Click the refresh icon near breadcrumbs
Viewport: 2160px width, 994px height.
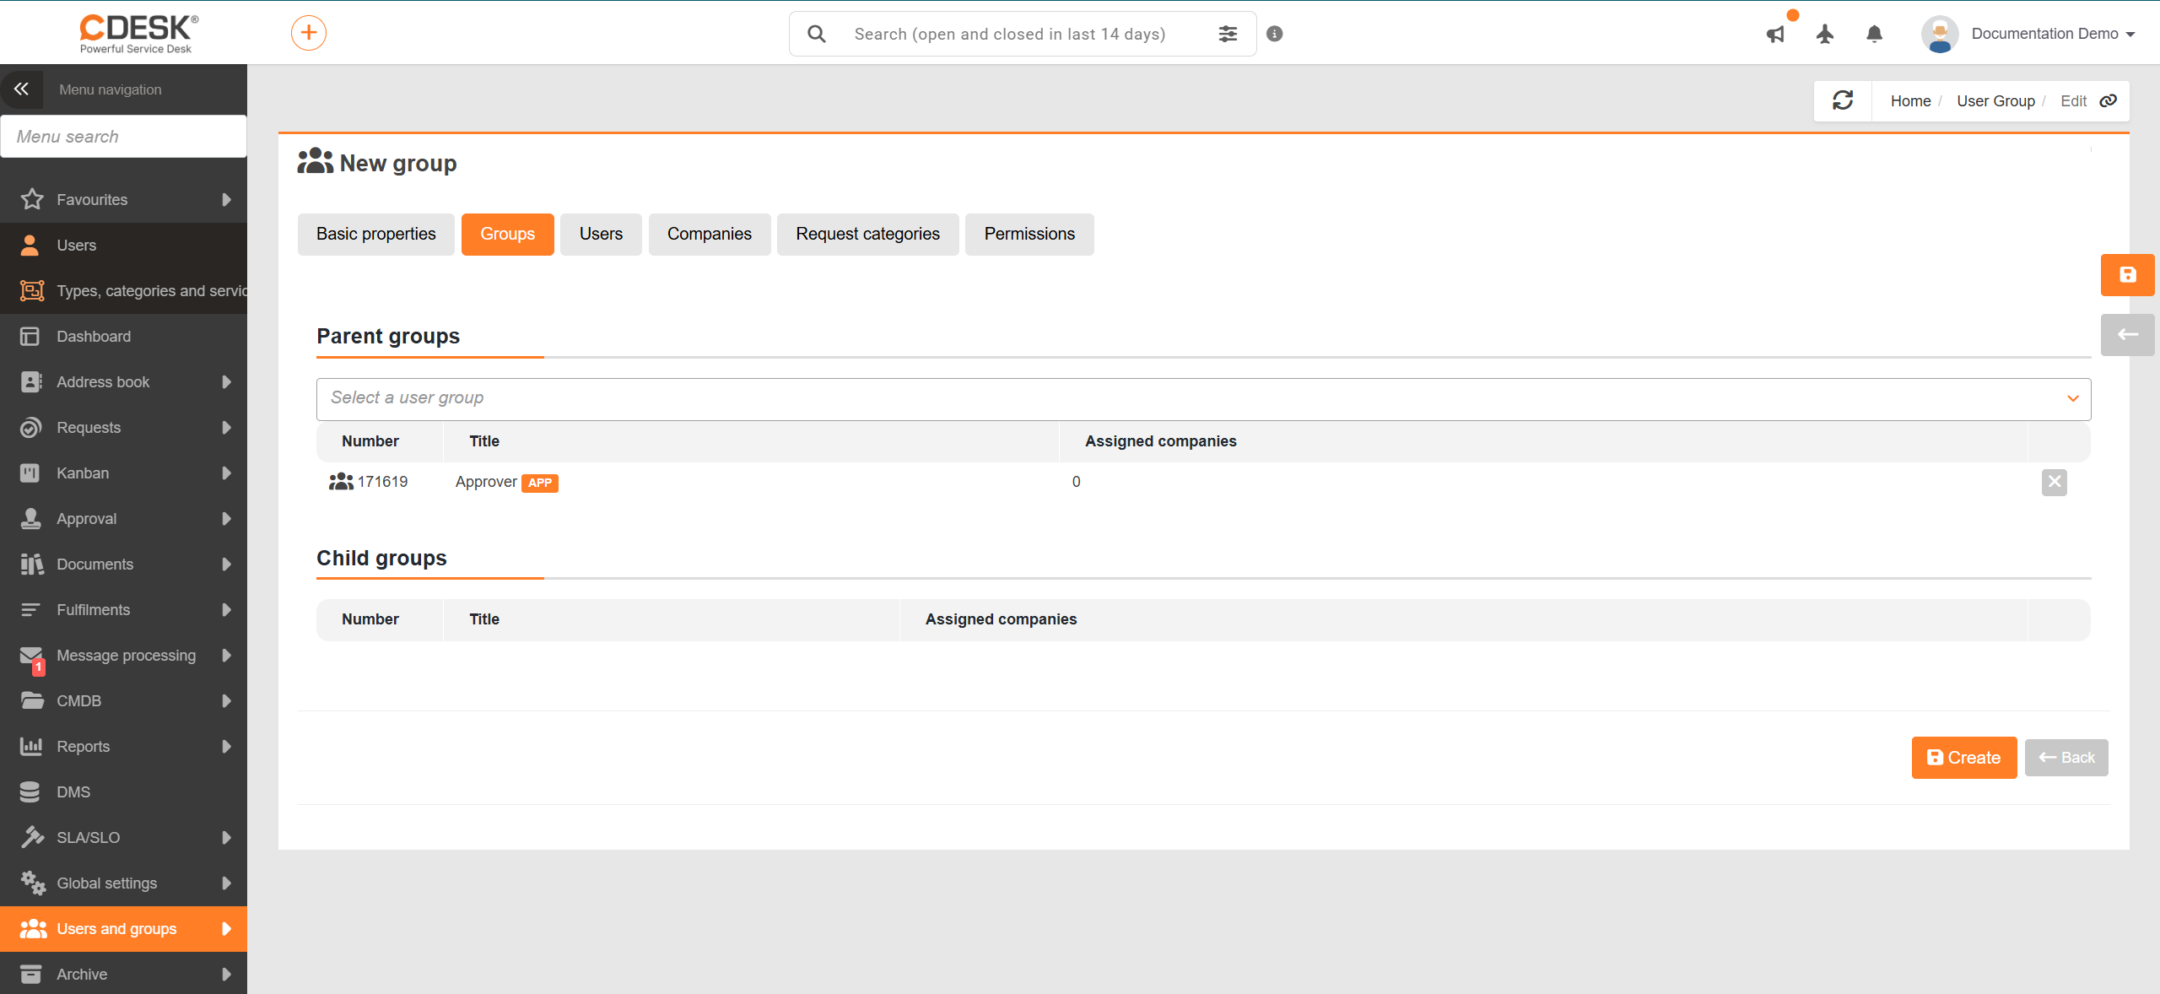[1842, 101]
